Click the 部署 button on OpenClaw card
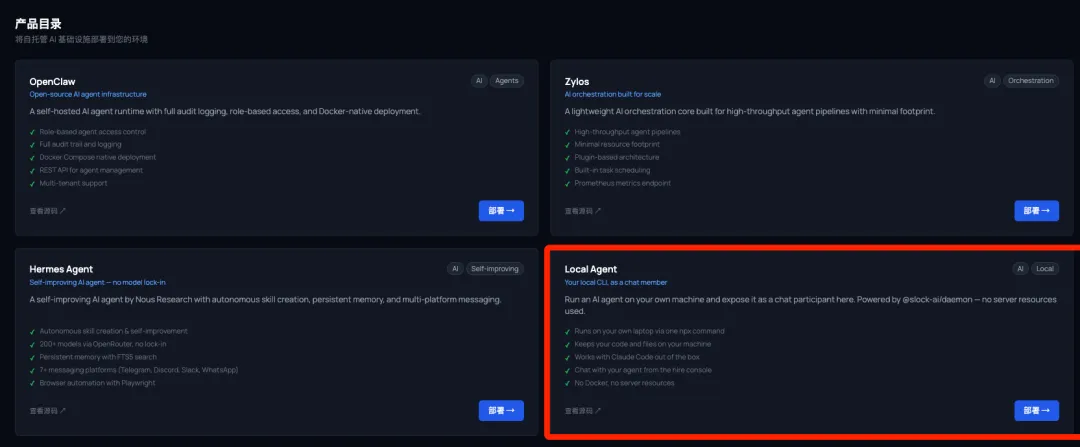 coord(501,211)
